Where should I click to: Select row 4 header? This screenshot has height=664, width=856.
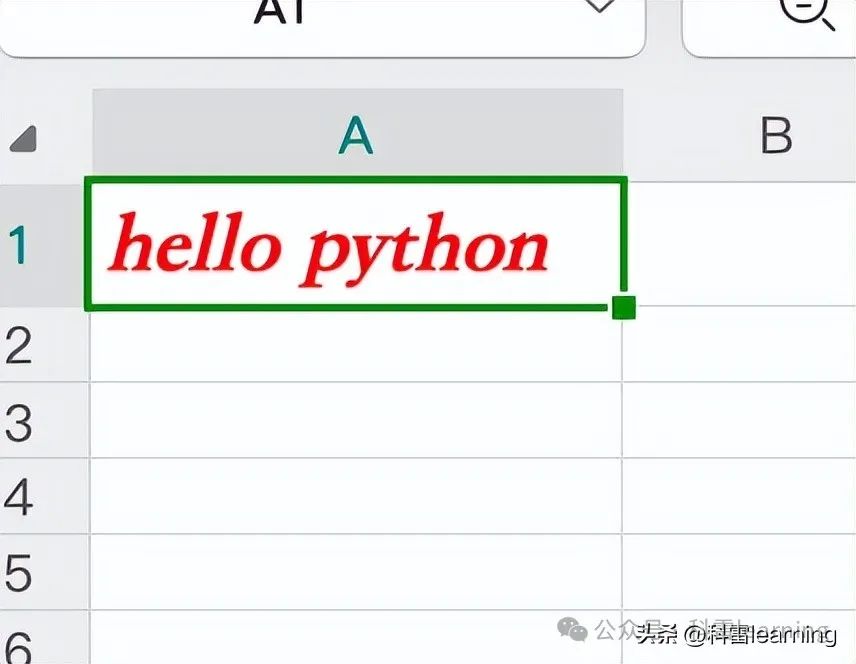[20, 498]
